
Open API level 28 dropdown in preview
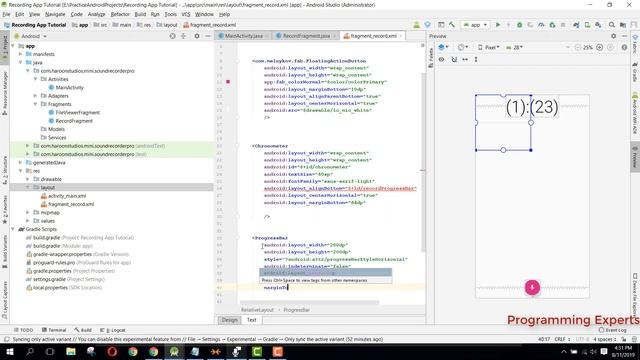515,47
